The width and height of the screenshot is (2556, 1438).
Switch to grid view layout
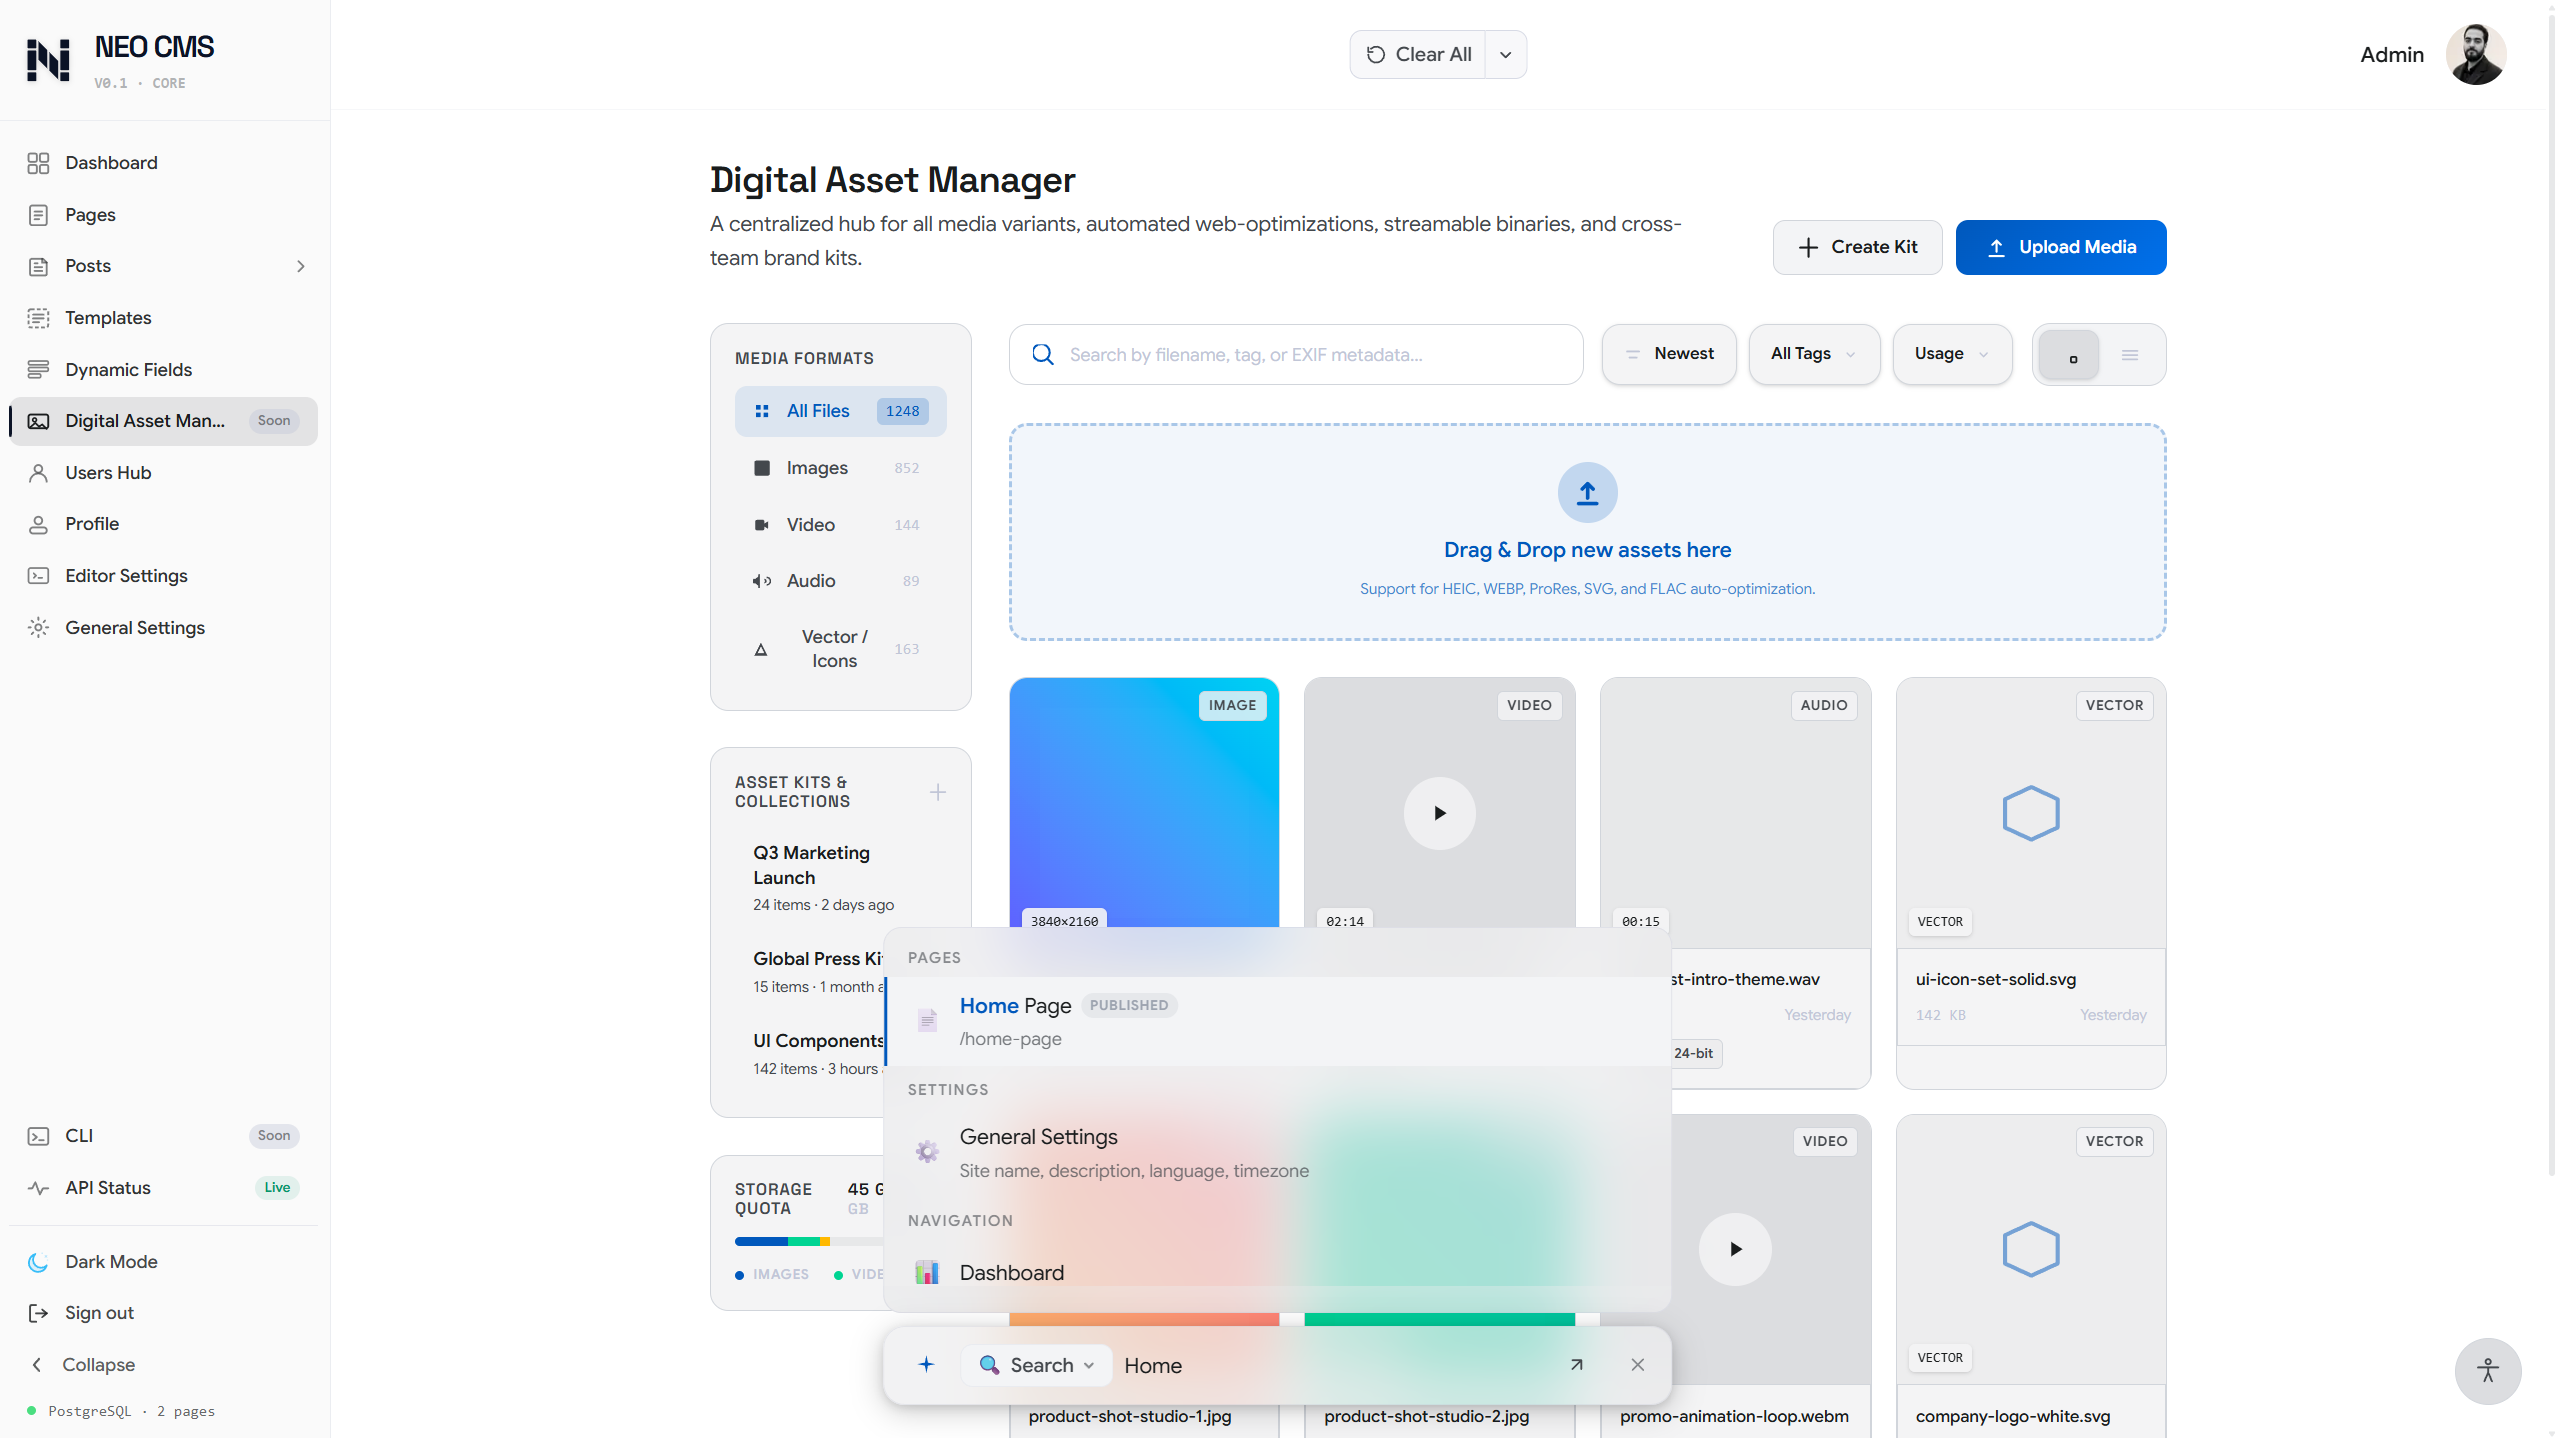pyautogui.click(x=2070, y=354)
